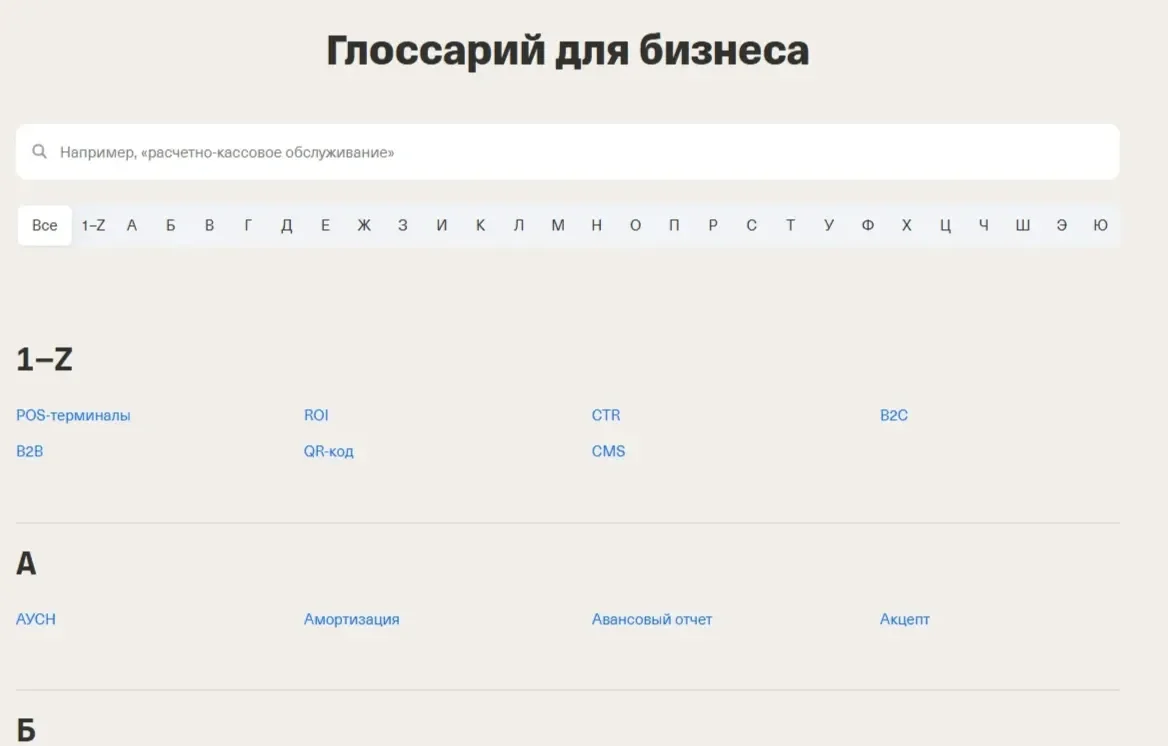Filter glossary by letter Э
The image size is (1168, 746).
tap(1061, 225)
